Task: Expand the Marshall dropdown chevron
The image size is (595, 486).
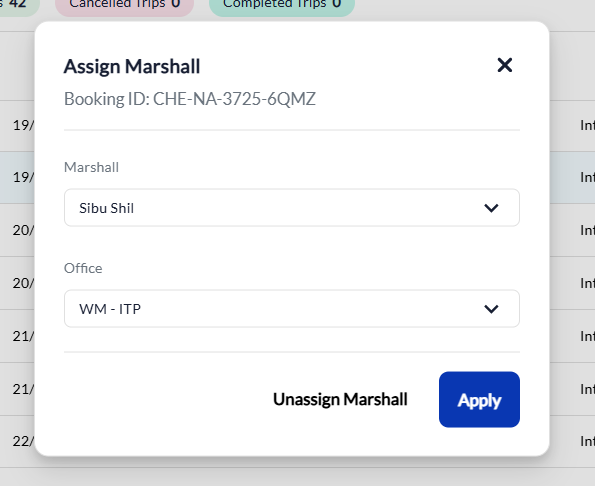Action: 491,208
